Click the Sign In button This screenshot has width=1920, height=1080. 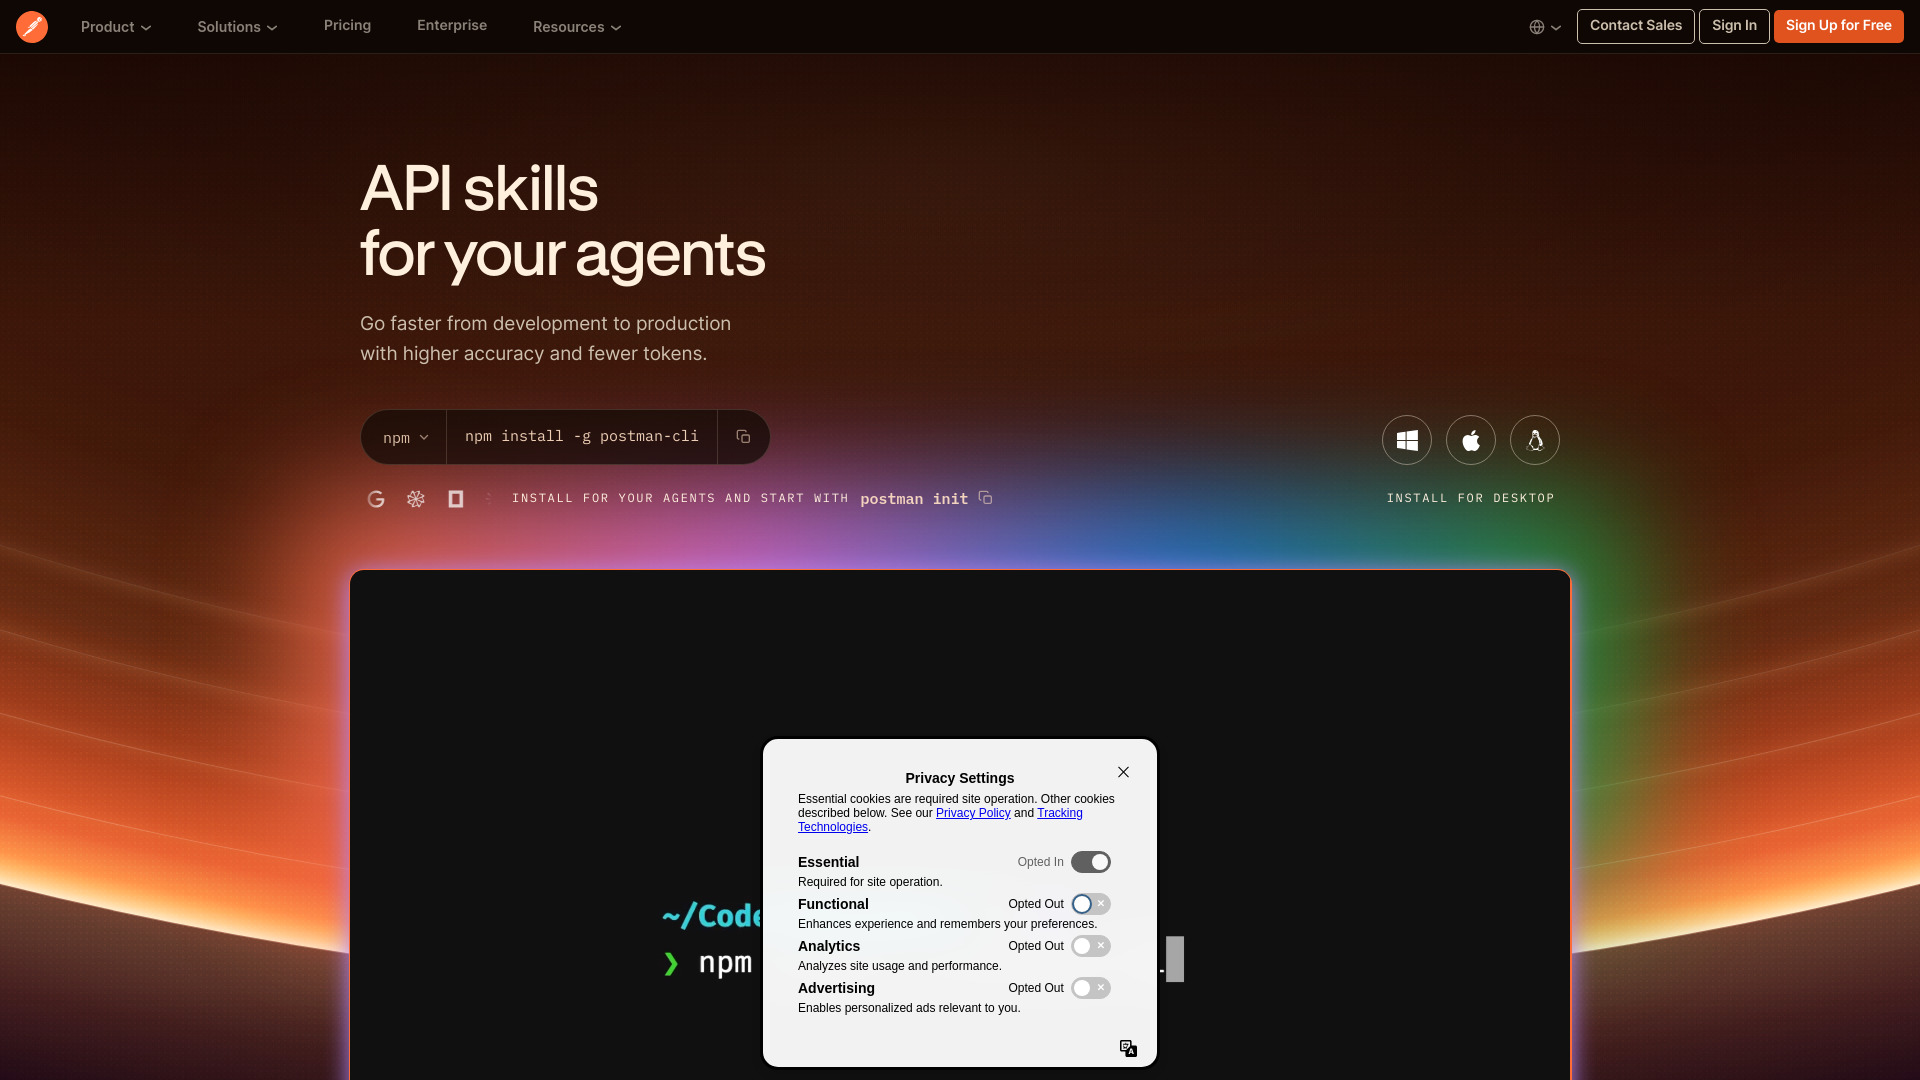coord(1734,26)
